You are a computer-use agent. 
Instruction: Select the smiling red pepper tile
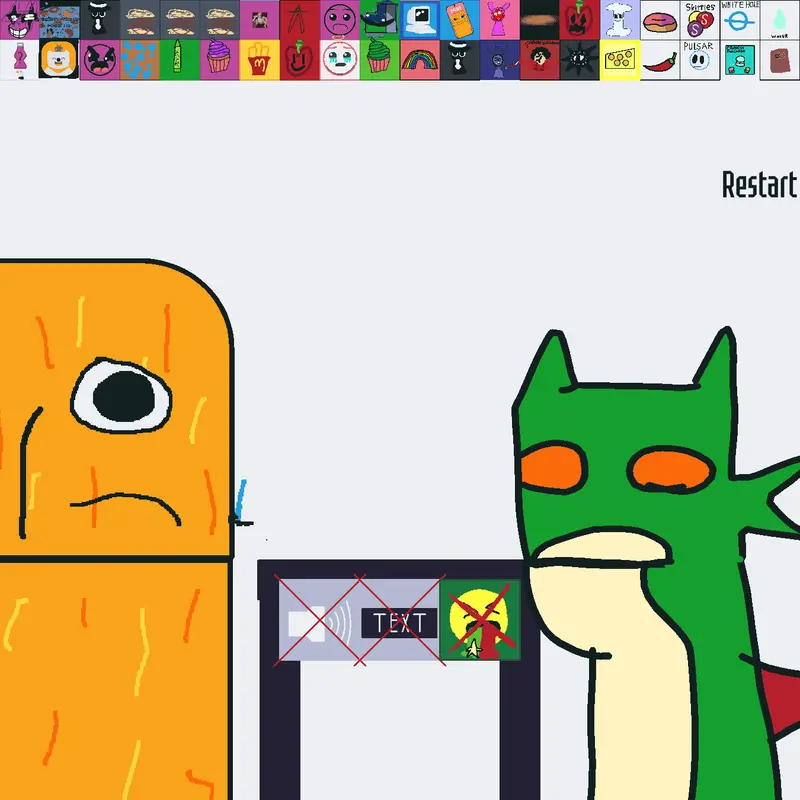[299, 60]
